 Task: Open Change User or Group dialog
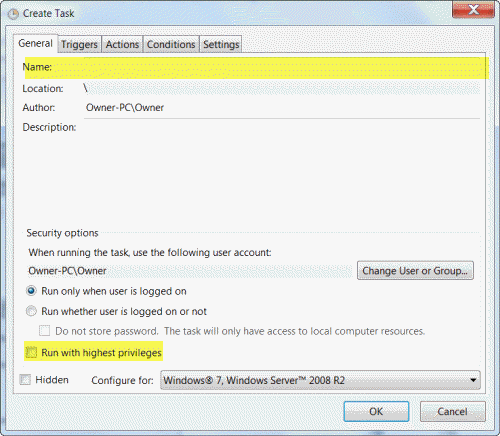pos(415,271)
